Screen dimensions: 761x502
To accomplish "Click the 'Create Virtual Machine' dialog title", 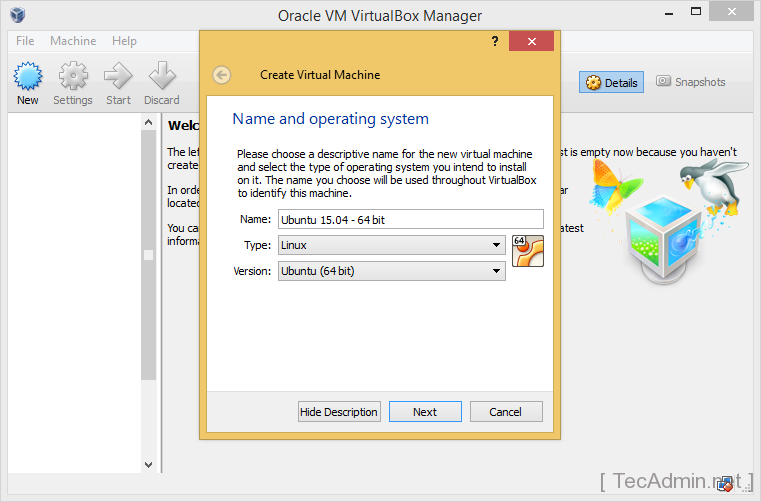I will point(320,75).
